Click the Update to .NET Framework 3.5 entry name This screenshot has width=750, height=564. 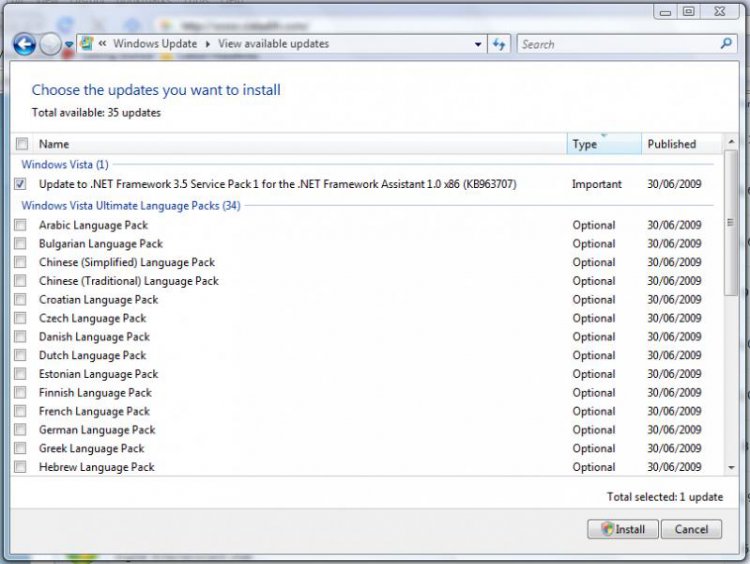coord(277,184)
